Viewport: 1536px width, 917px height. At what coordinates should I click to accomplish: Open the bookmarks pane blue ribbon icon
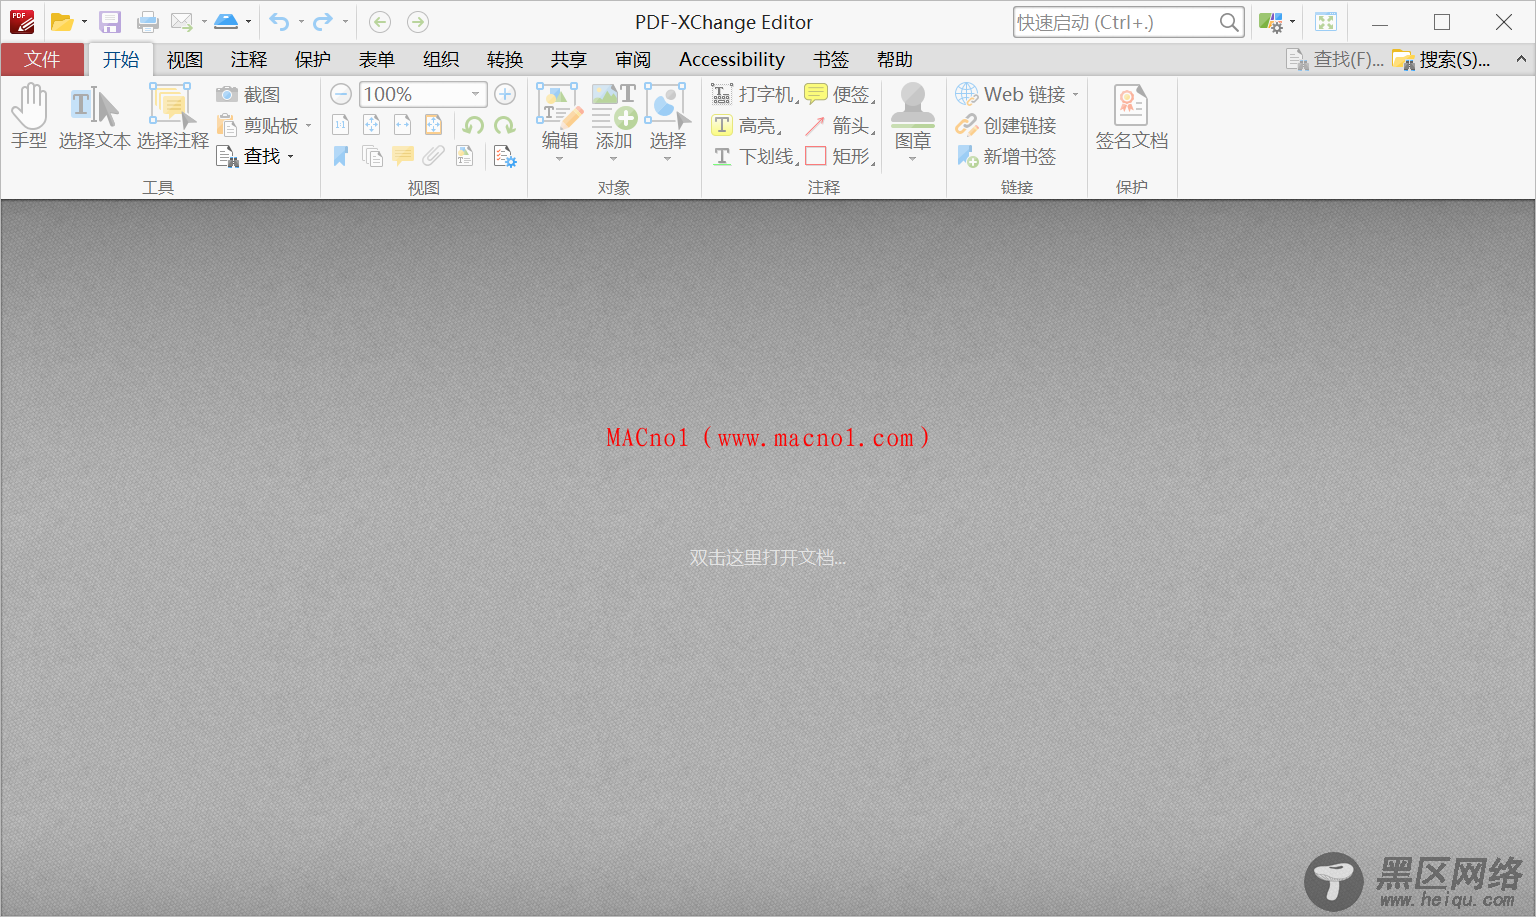tap(341, 156)
